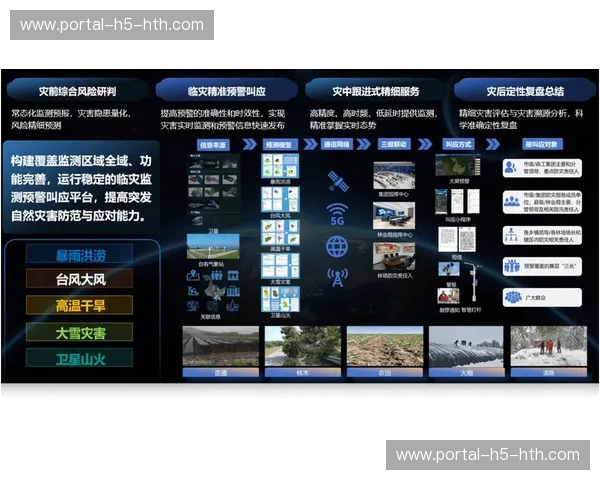Image resolution: width=600 pixels, height=480 pixels.
Task: Open the 道路 snowy road photo
Action: (x=549, y=346)
